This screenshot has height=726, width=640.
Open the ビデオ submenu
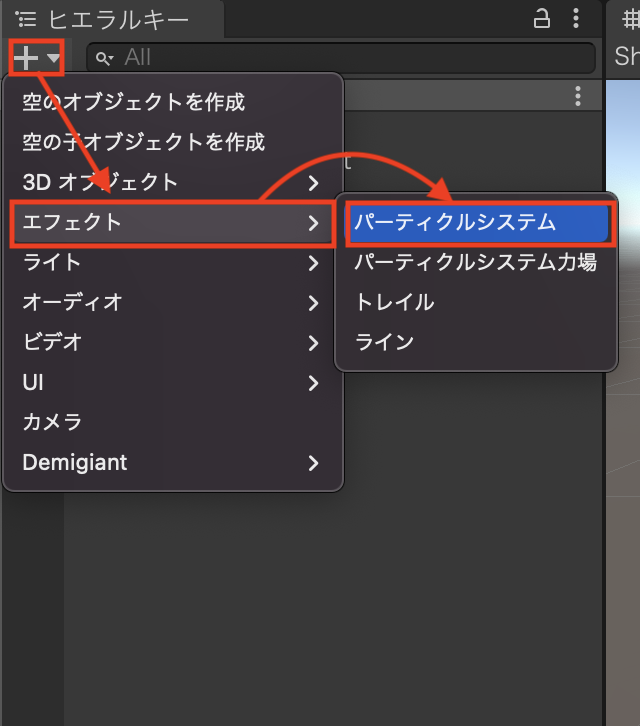coord(173,343)
